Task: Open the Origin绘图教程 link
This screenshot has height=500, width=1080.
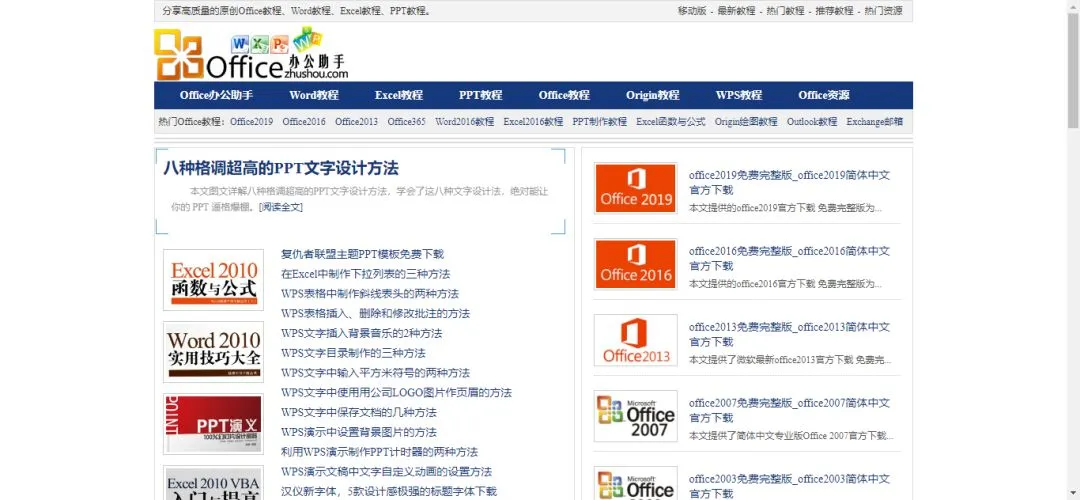Action: click(x=746, y=122)
